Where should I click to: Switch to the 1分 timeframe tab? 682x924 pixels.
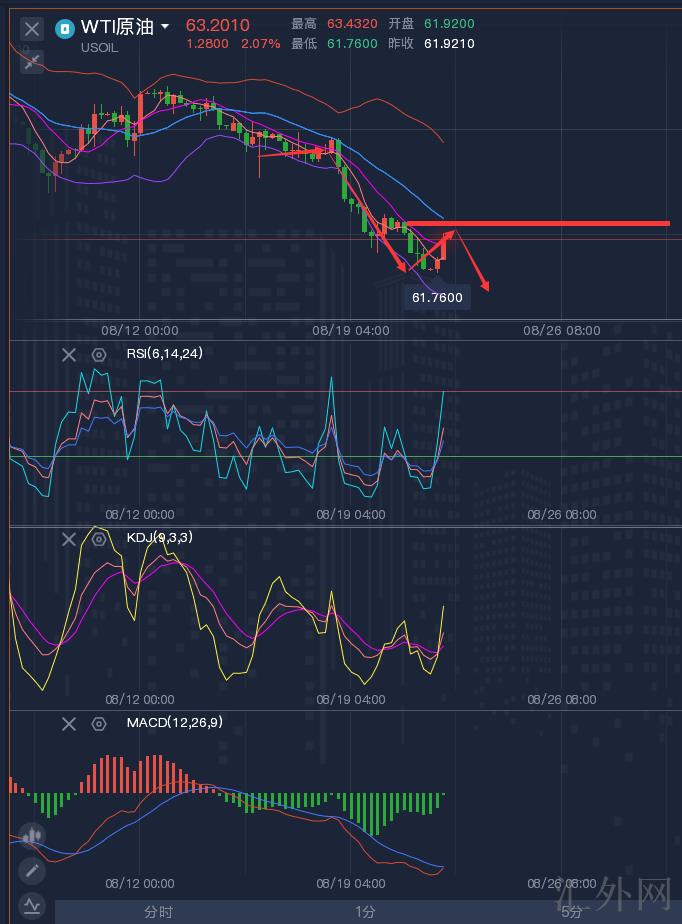[365, 912]
